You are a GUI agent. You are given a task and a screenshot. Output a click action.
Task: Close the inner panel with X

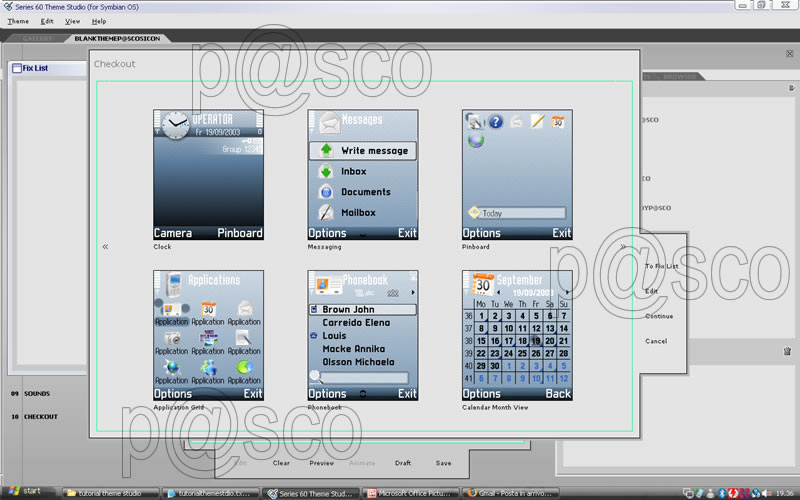[790, 54]
